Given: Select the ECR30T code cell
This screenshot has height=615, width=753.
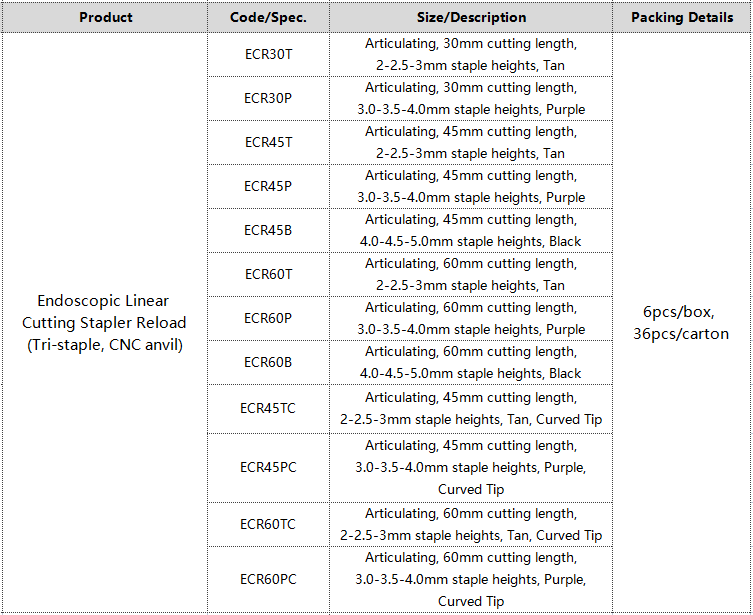Looking at the screenshot, I should tap(268, 54).
